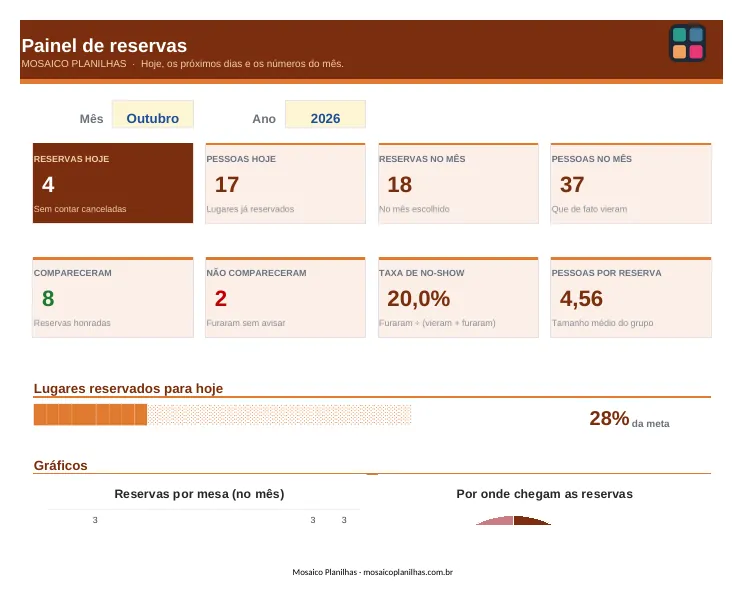This screenshot has width=743, height=597.
Task: Select the Por onde chegam as reservas title
Action: tap(544, 494)
